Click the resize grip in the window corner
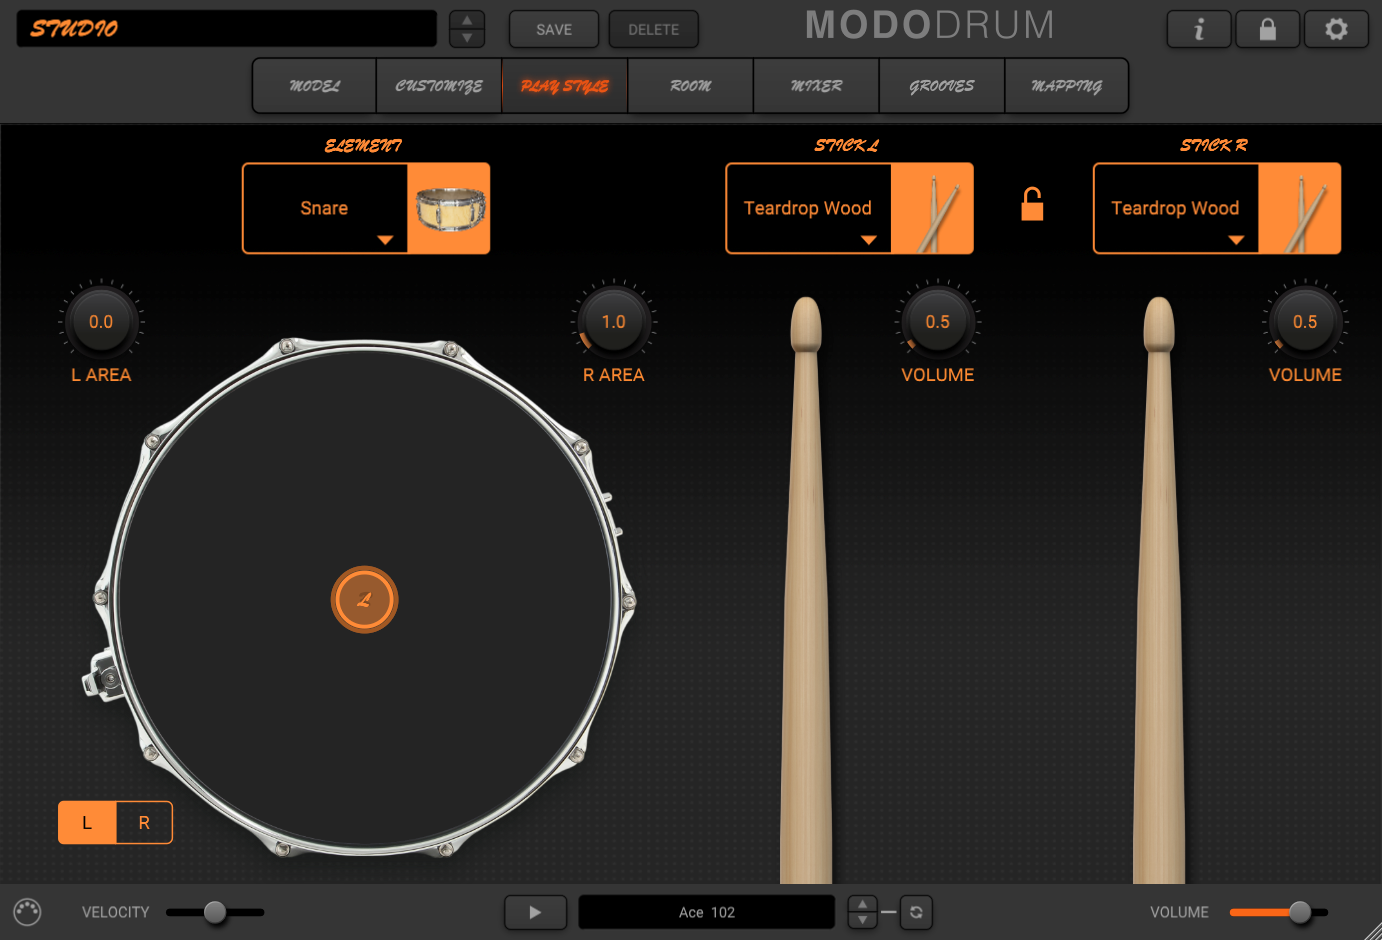This screenshot has height=940, width=1382. coord(1372,930)
